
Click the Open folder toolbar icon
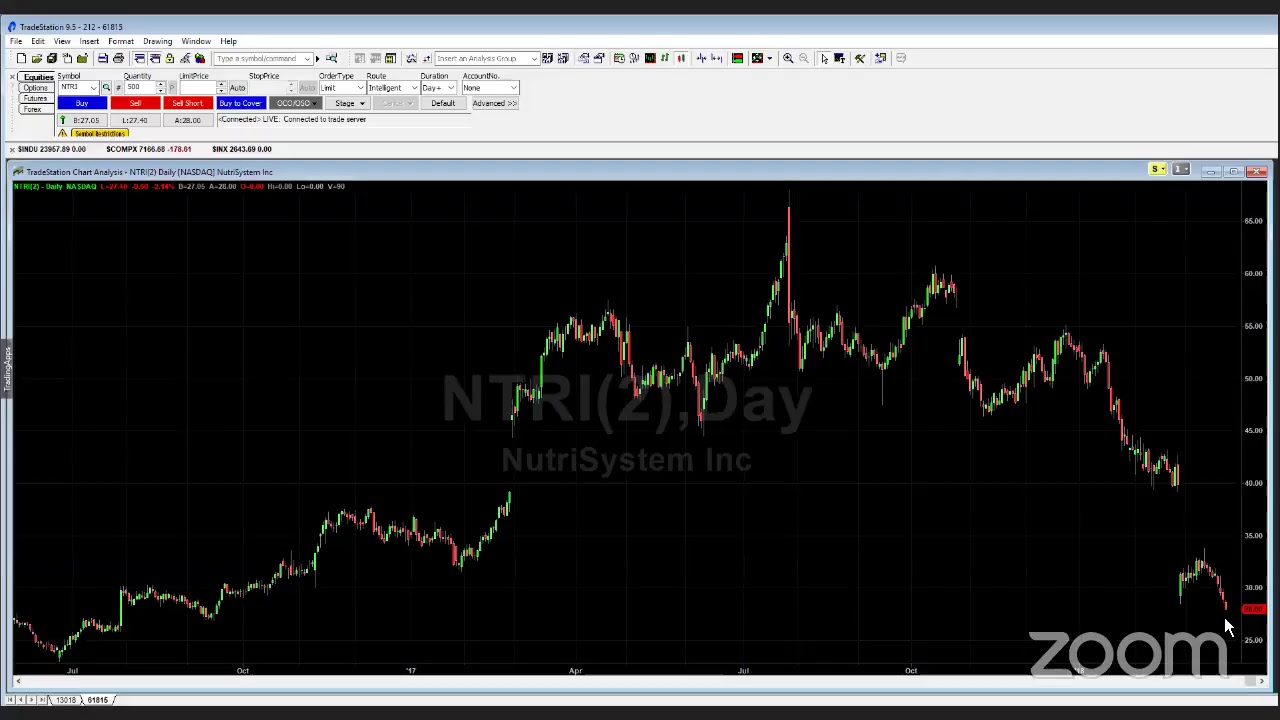36,58
